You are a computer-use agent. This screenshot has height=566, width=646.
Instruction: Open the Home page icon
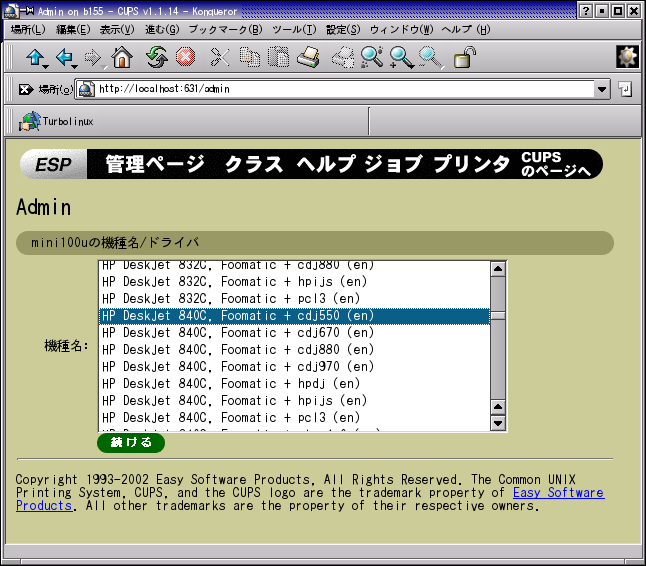pyautogui.click(x=122, y=57)
